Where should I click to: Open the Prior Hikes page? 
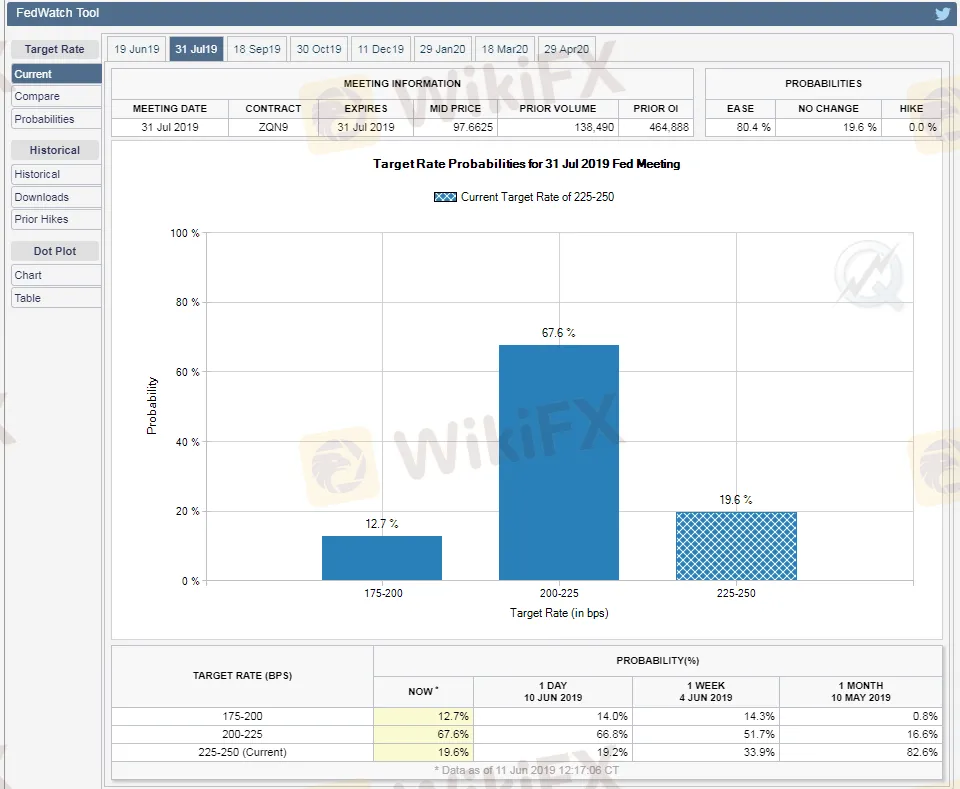pyautogui.click(x=56, y=219)
